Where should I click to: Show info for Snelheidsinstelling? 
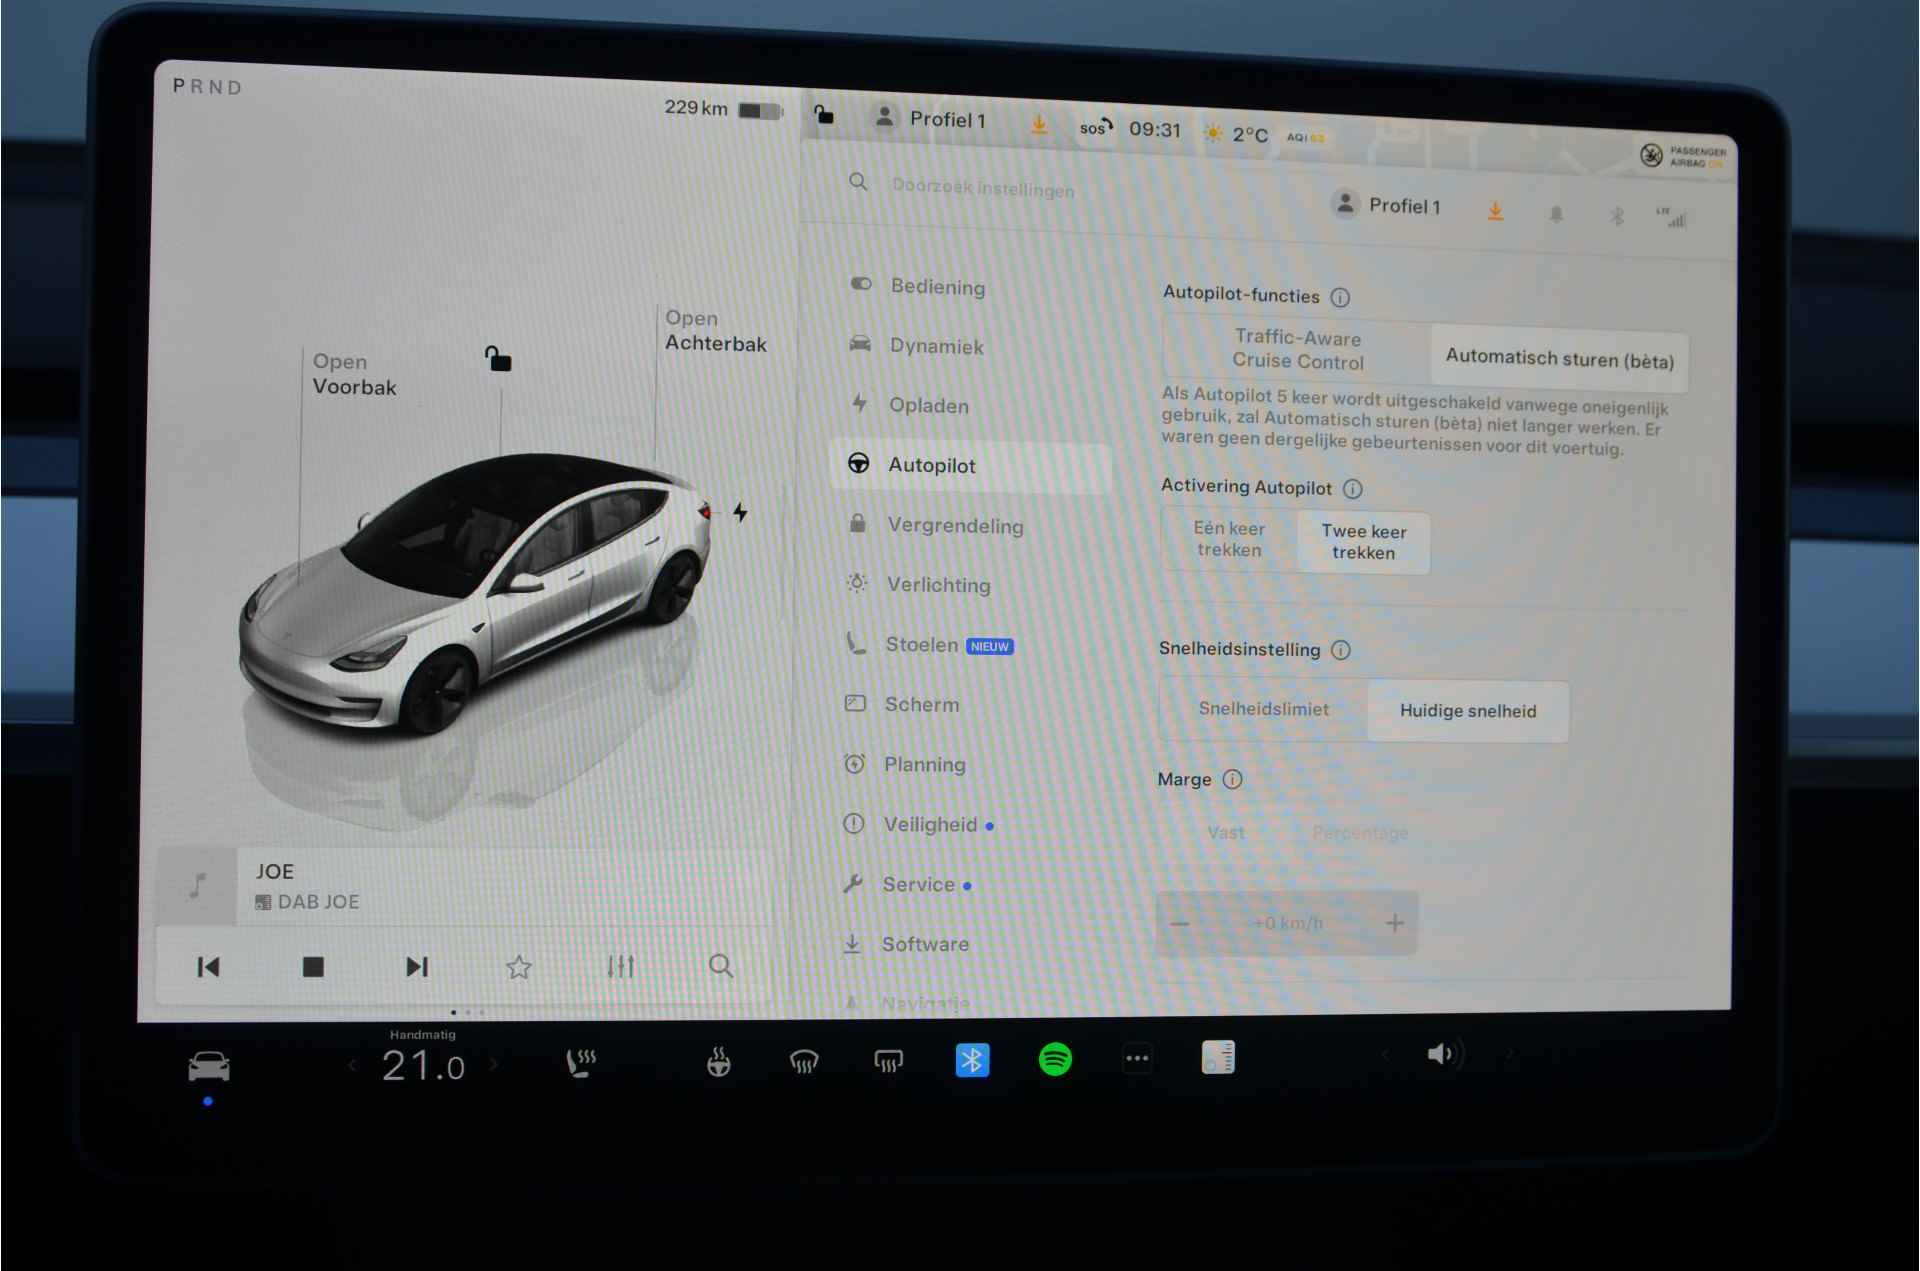(1341, 650)
